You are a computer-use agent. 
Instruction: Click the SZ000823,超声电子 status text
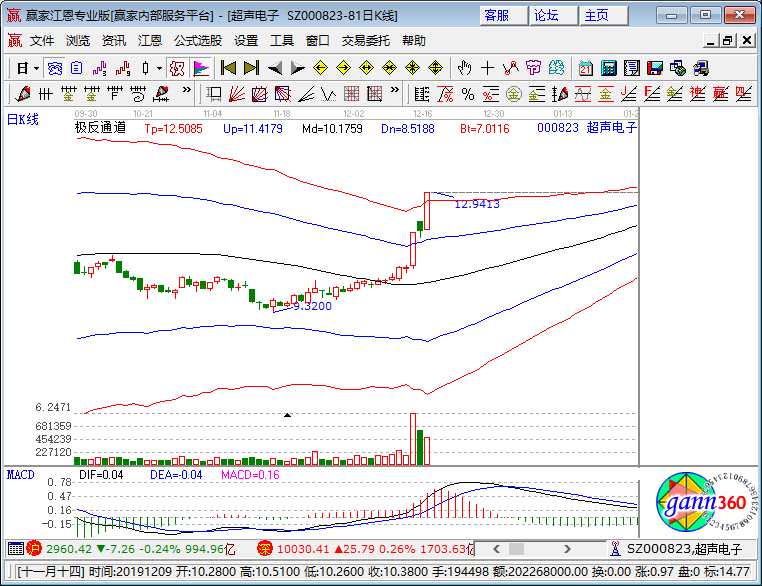pyautogui.click(x=684, y=549)
